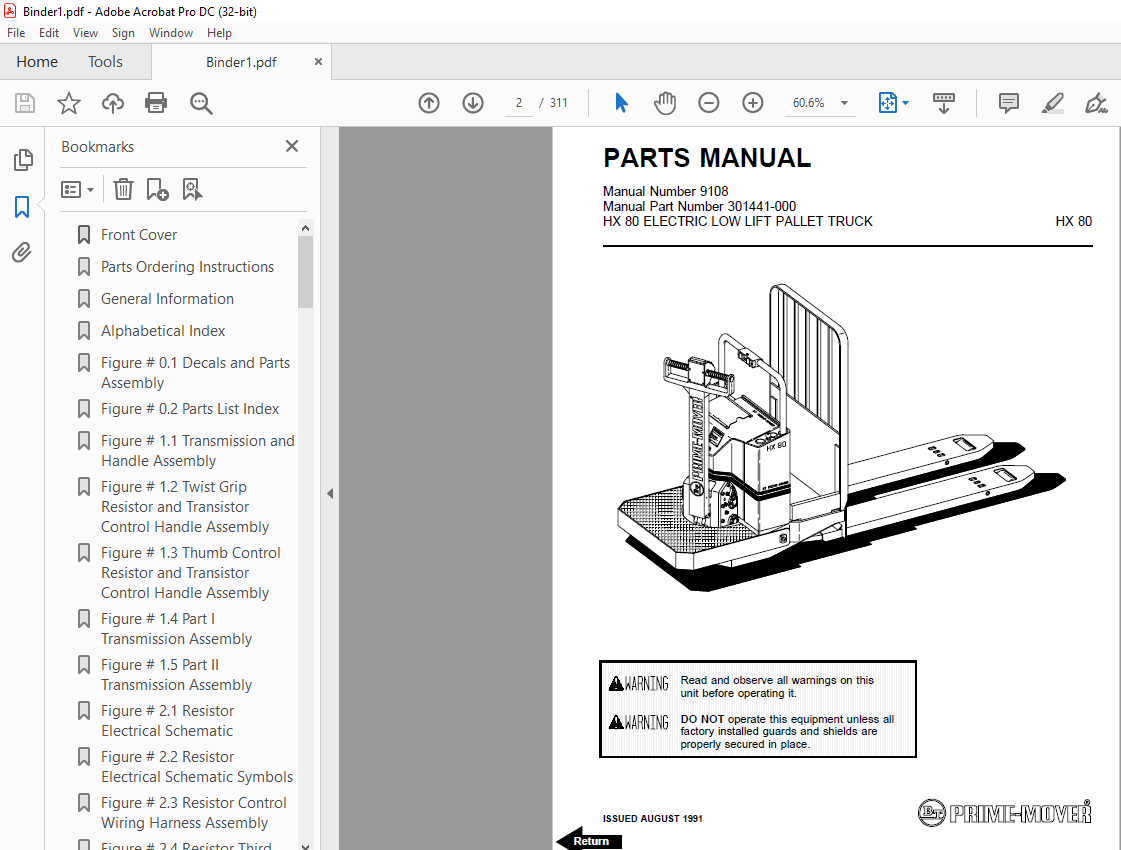Open the Attachments paperclip panel
The height and width of the screenshot is (850, 1121).
[x=22, y=252]
